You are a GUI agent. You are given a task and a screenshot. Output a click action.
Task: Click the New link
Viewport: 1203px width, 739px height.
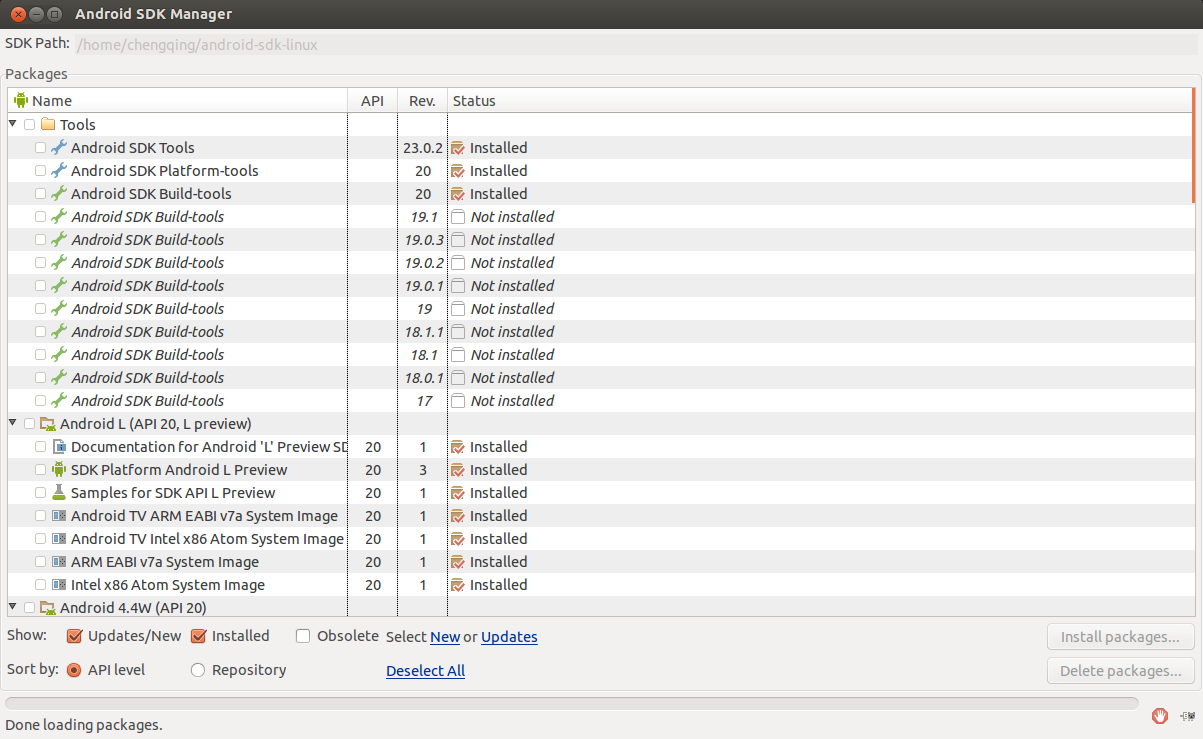click(x=445, y=637)
